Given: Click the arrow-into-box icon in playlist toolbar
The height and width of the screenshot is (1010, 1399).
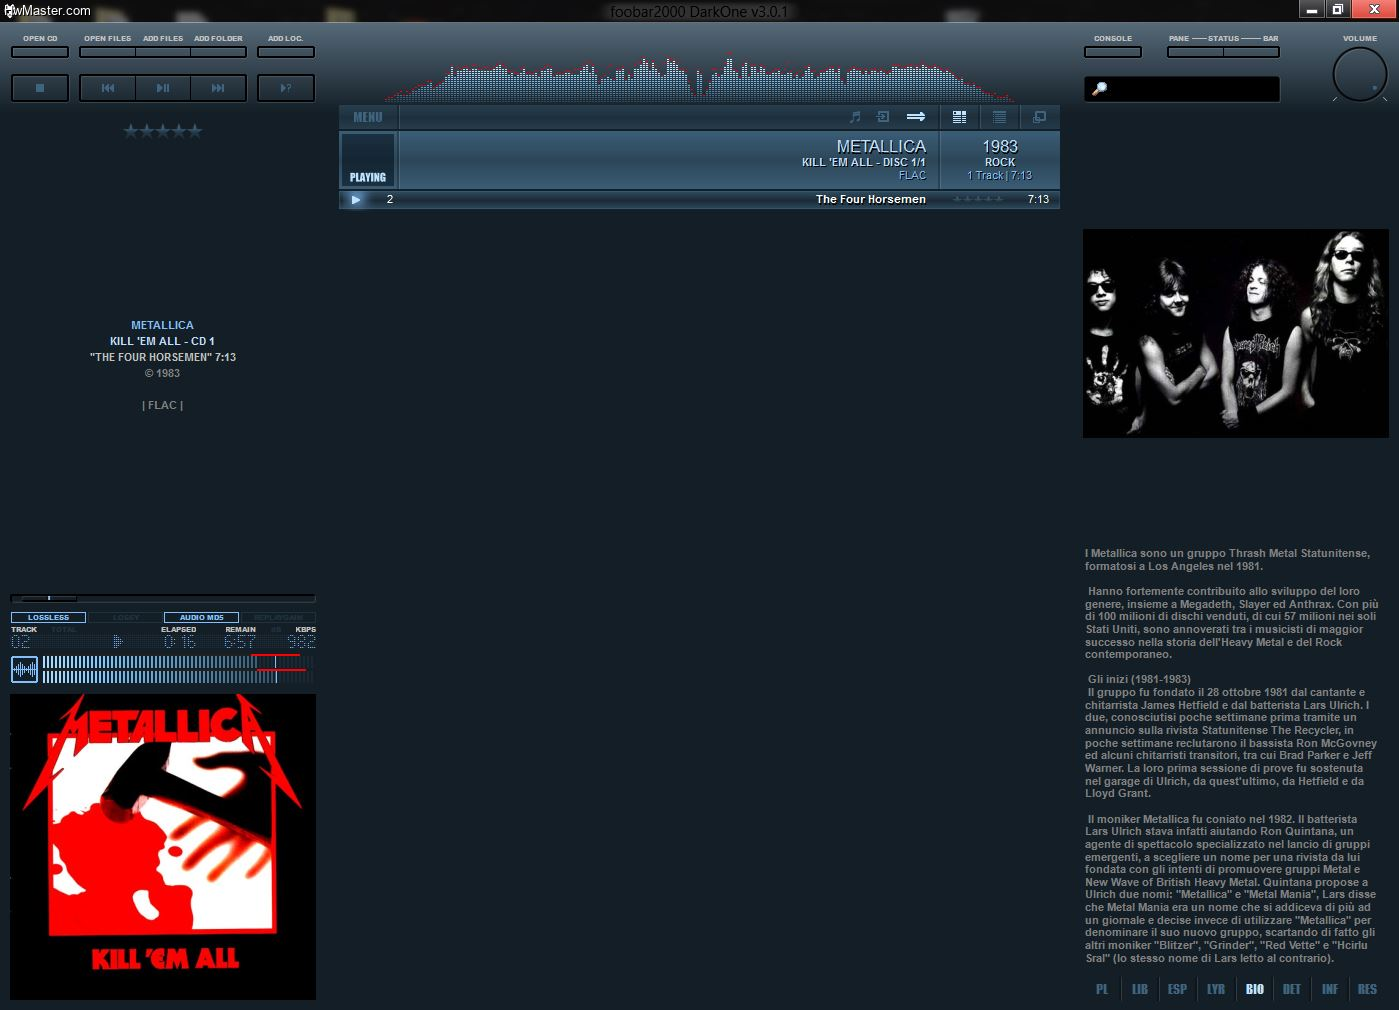Looking at the screenshot, I should [x=883, y=117].
